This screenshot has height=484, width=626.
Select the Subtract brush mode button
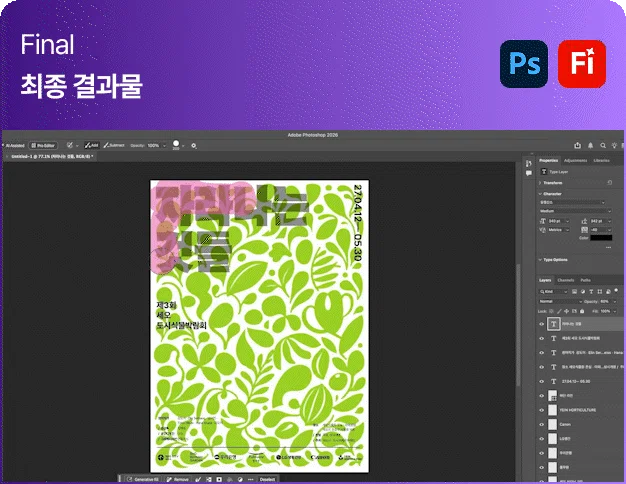click(114, 146)
